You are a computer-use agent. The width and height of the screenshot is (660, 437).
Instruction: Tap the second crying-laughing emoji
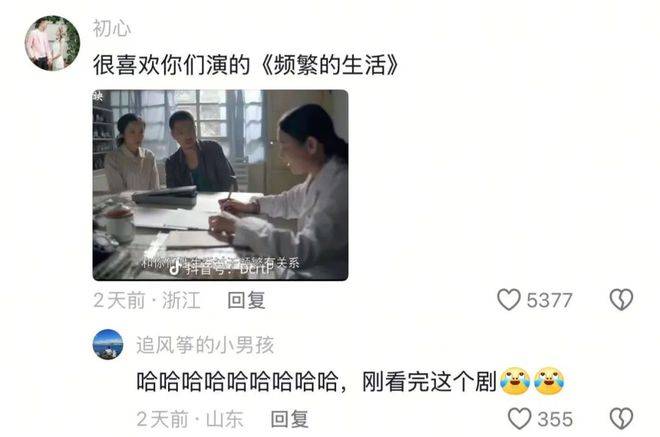(x=548, y=381)
